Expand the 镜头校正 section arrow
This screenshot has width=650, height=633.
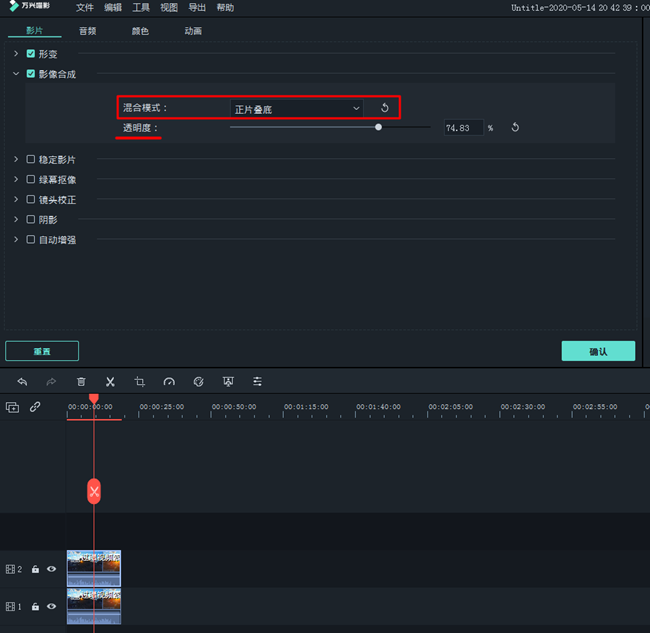[x=16, y=199]
